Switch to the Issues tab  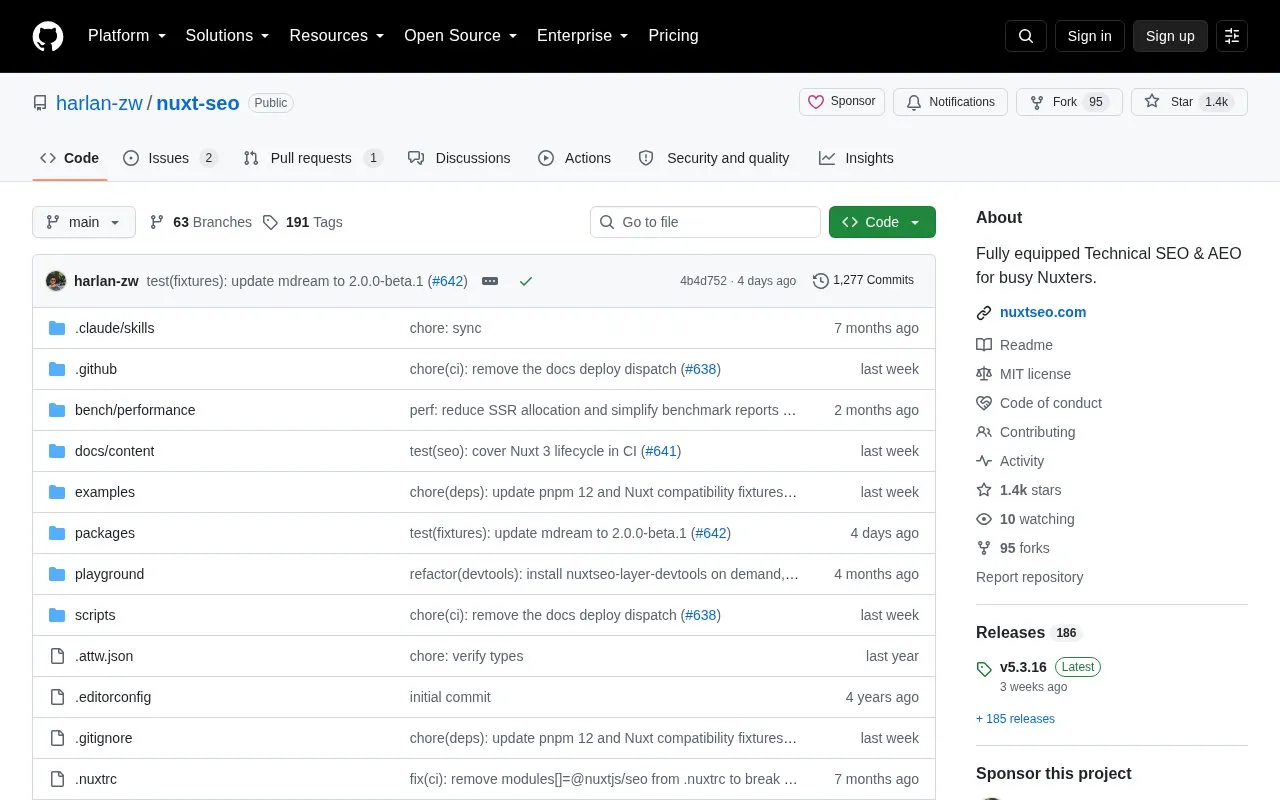[170, 158]
